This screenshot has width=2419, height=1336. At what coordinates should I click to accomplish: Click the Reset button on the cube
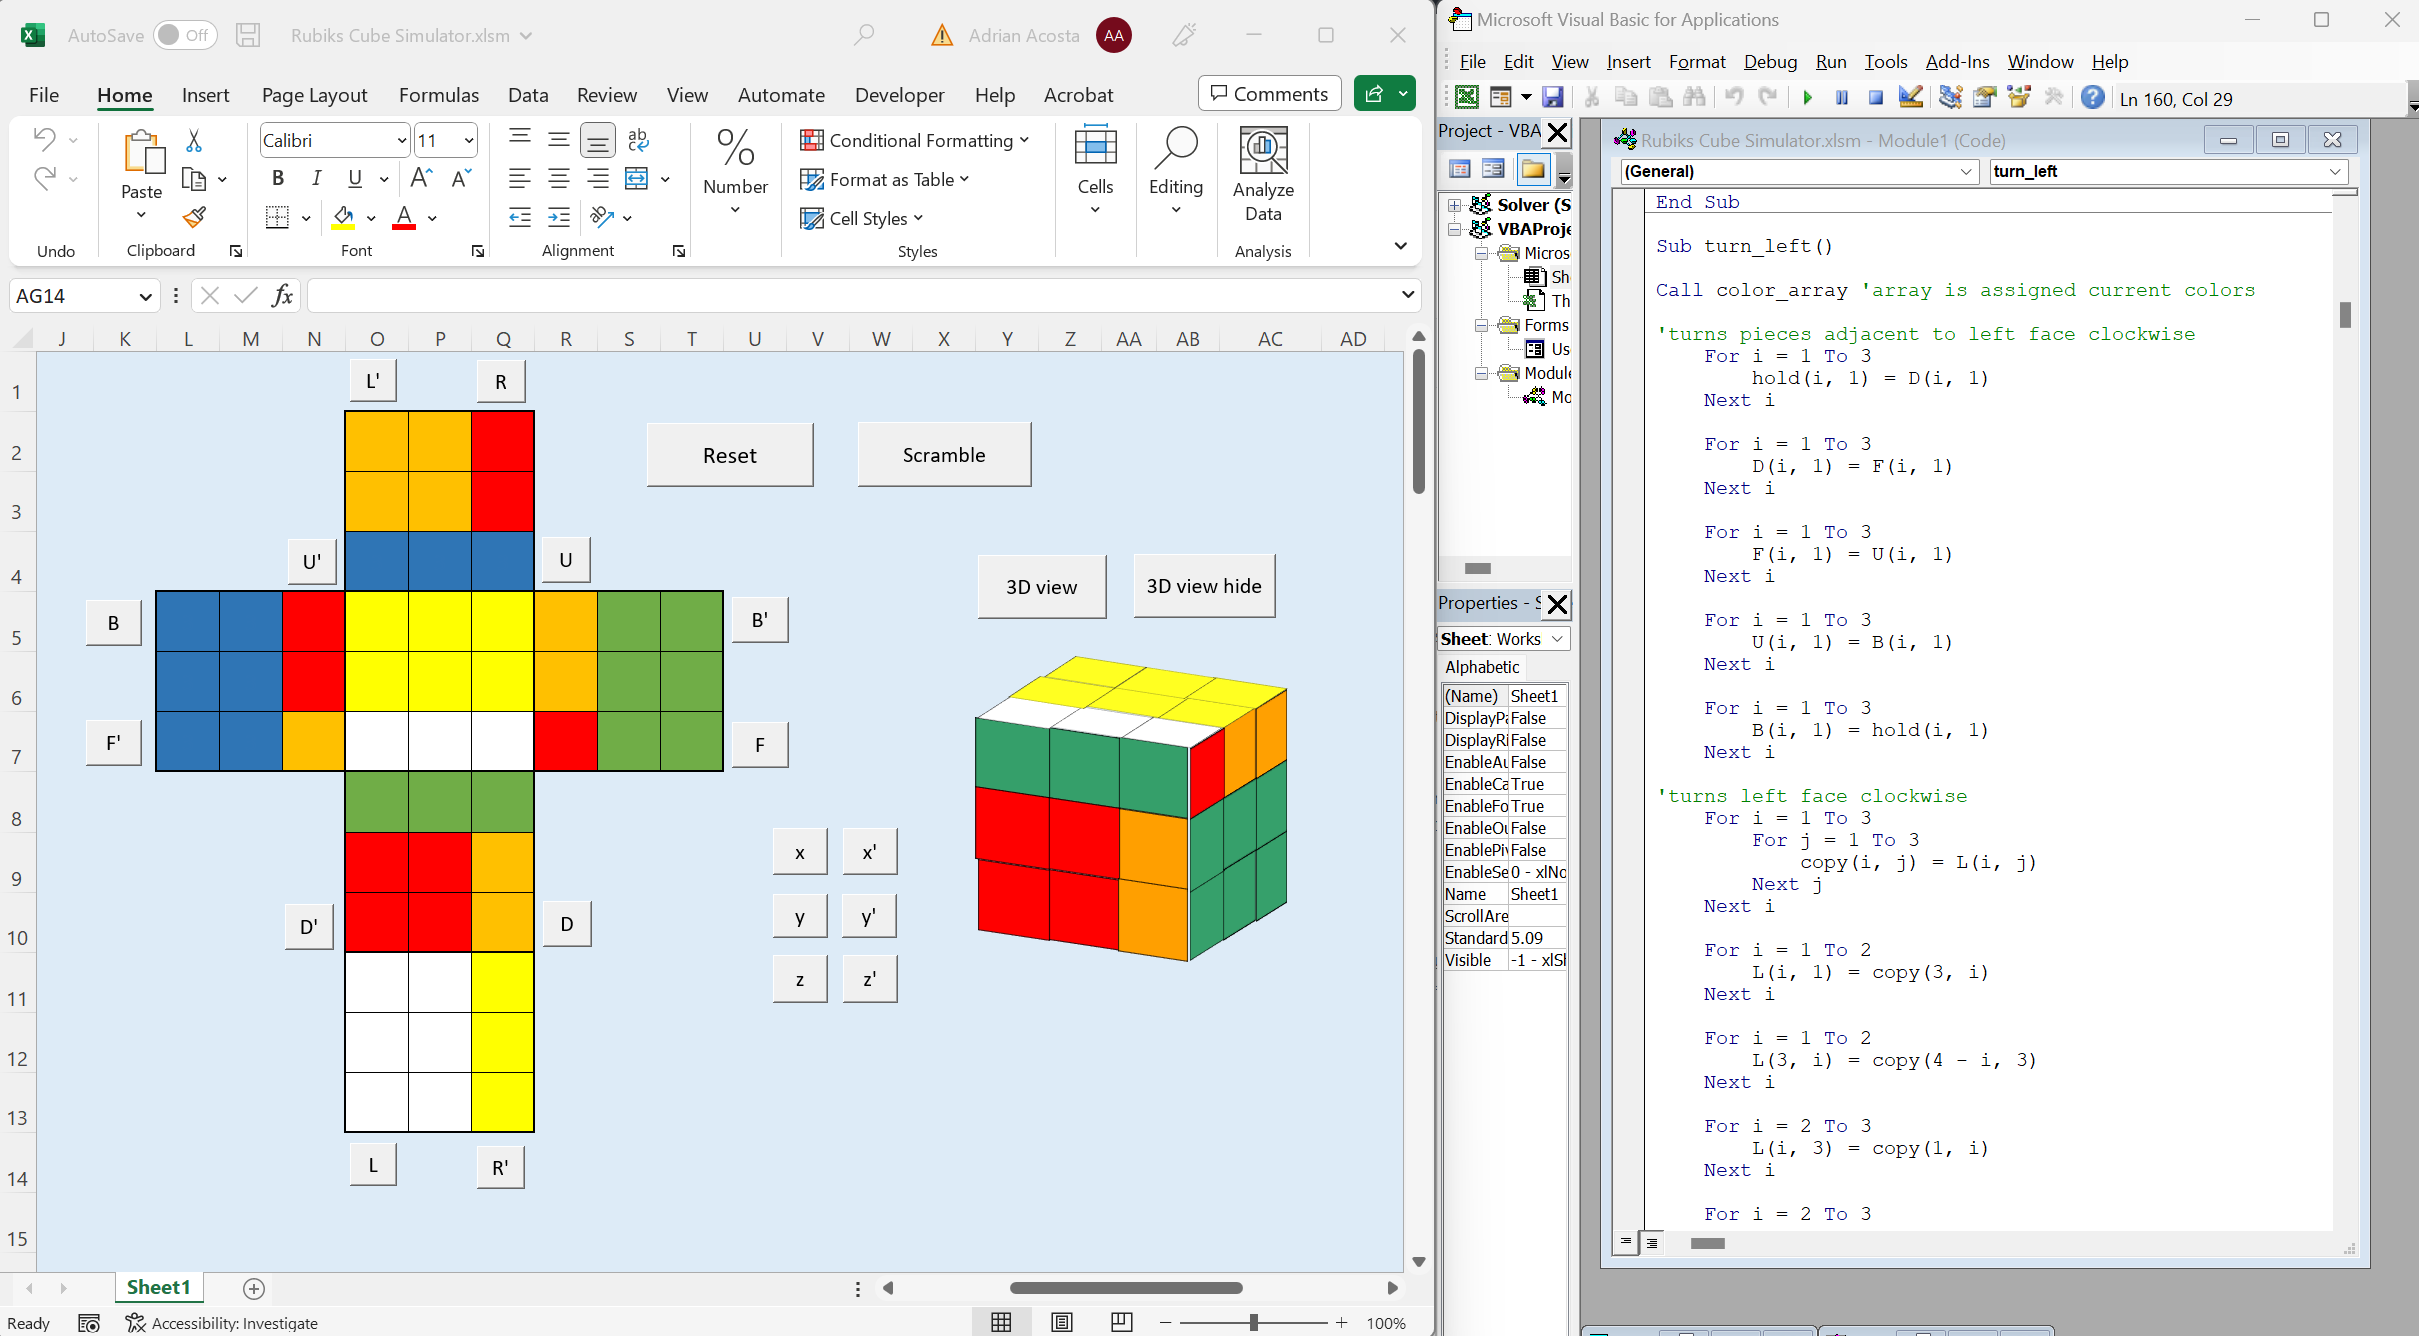pos(728,454)
